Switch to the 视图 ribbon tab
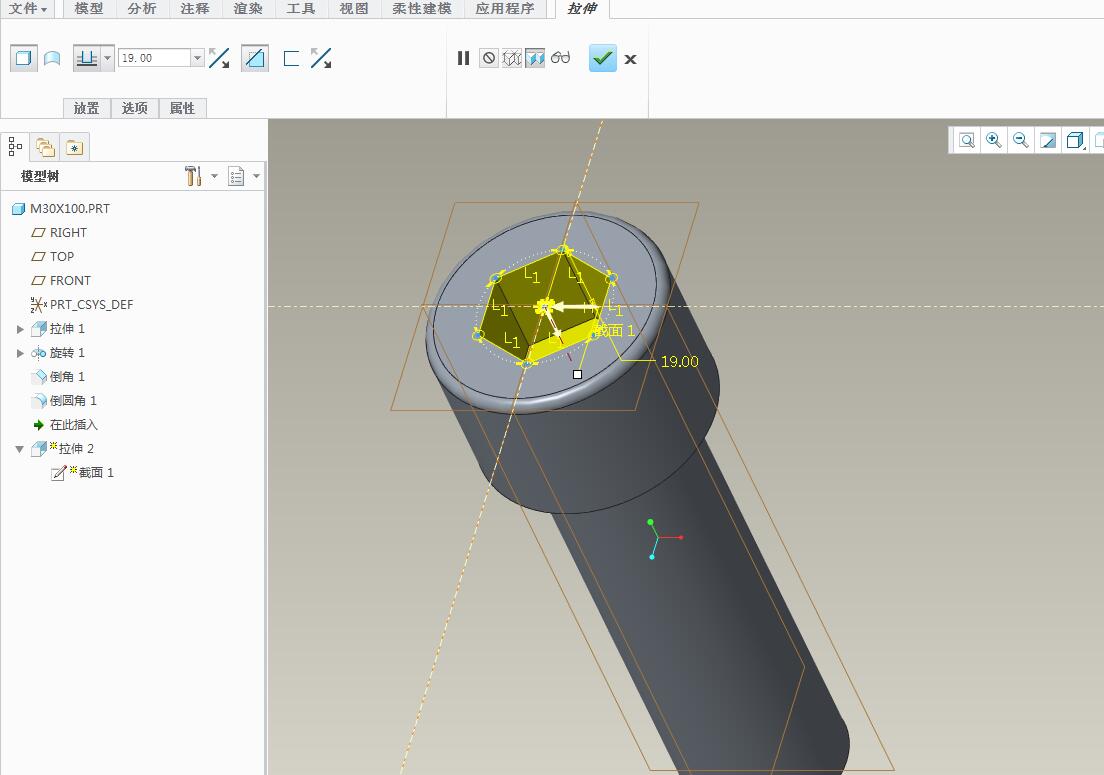 353,8
